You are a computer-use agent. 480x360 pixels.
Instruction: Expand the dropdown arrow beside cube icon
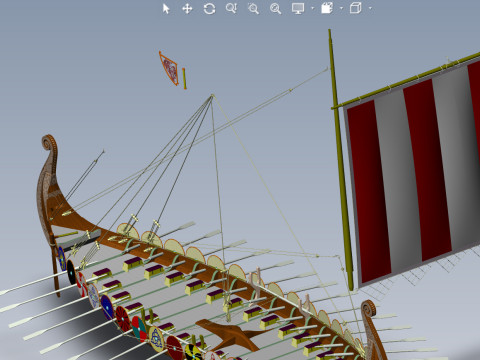click(370, 8)
